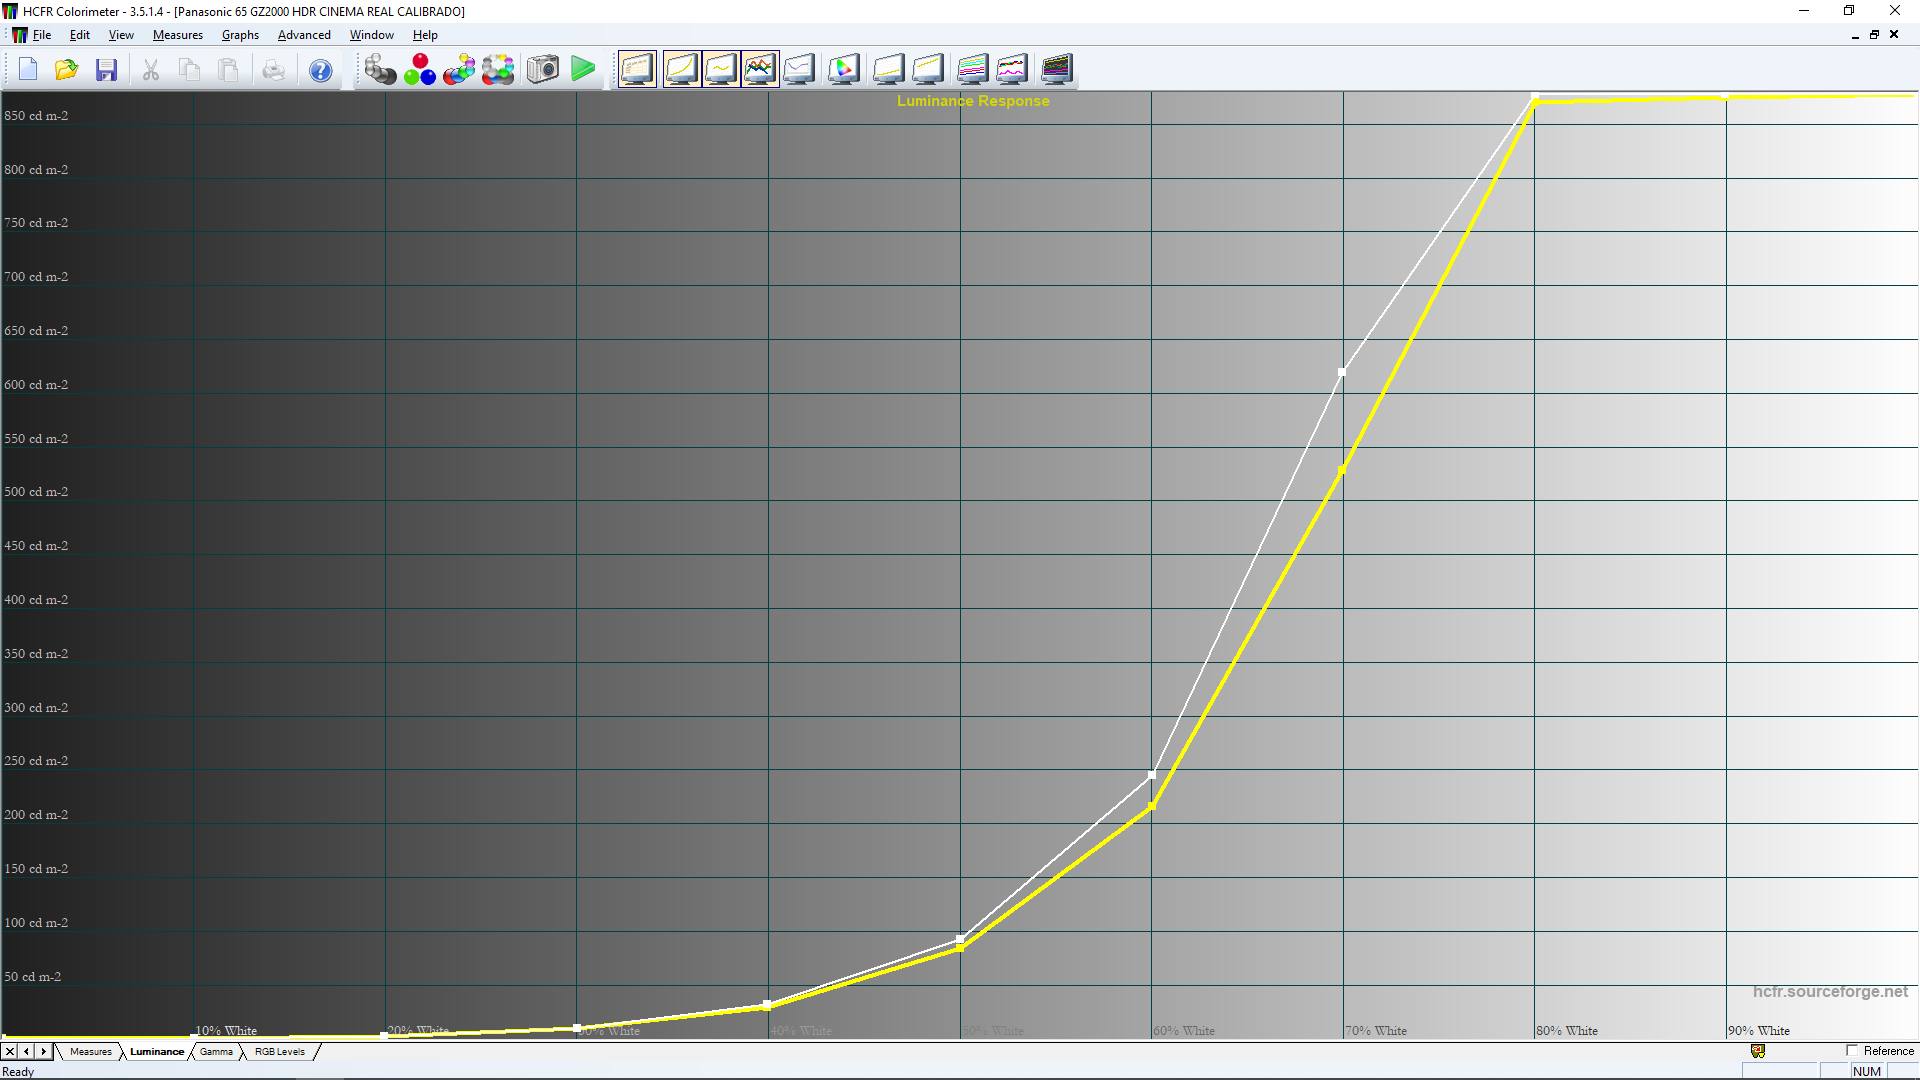Image resolution: width=1920 pixels, height=1080 pixels.
Task: Switch to the RGB Levels tab
Action: [279, 1052]
